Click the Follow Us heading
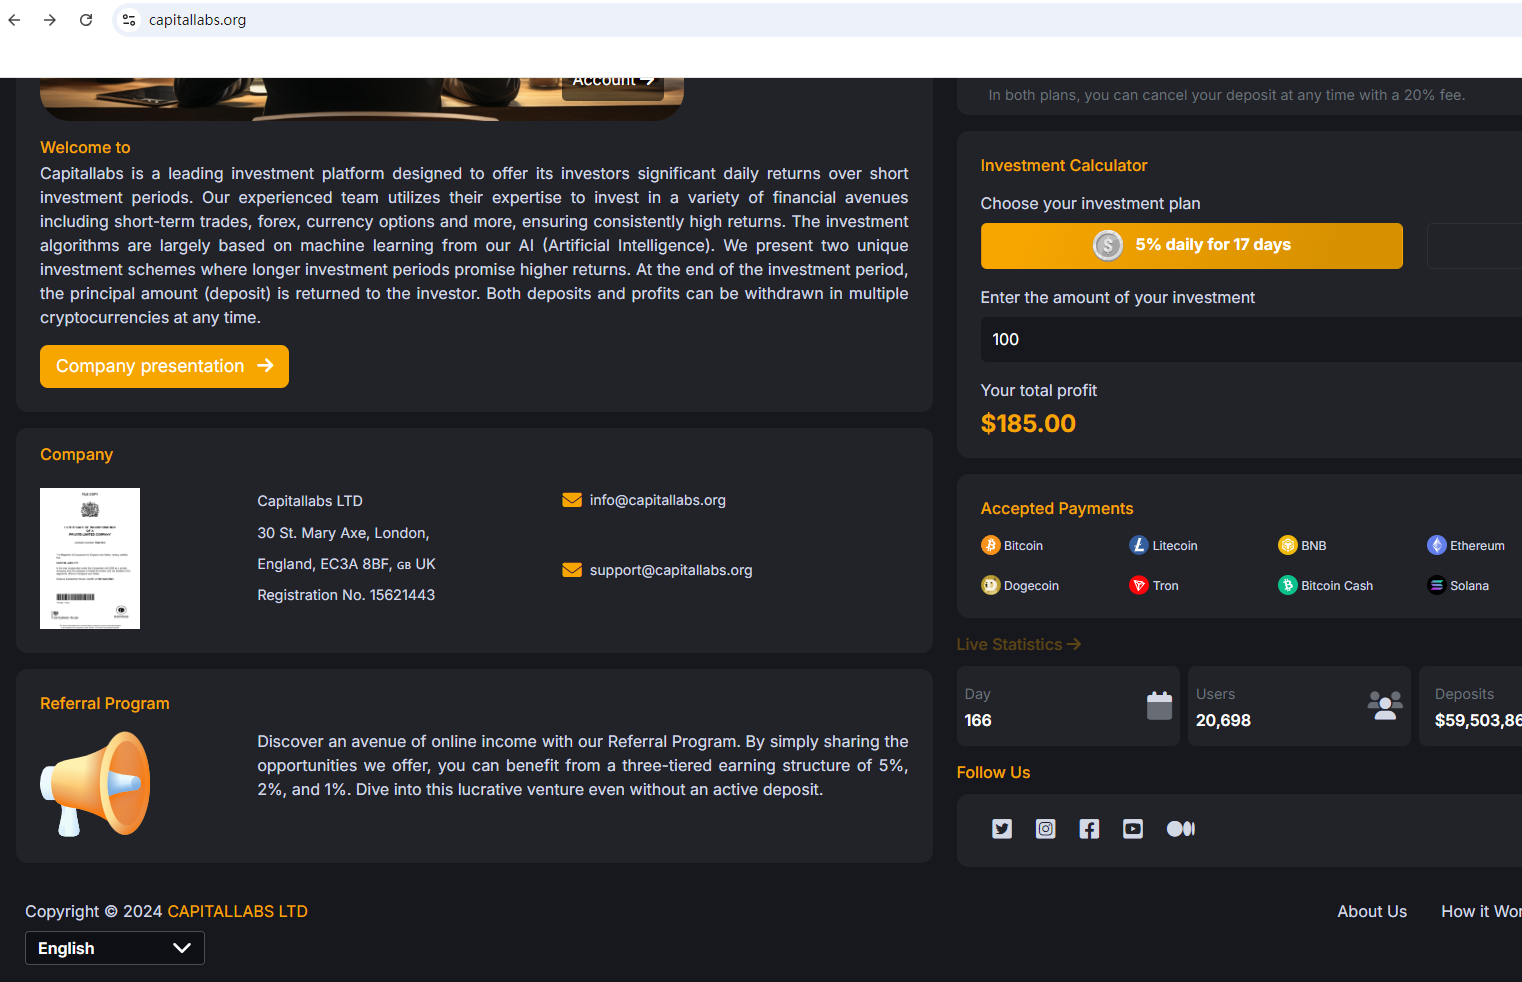The height and width of the screenshot is (982, 1522). point(993,773)
